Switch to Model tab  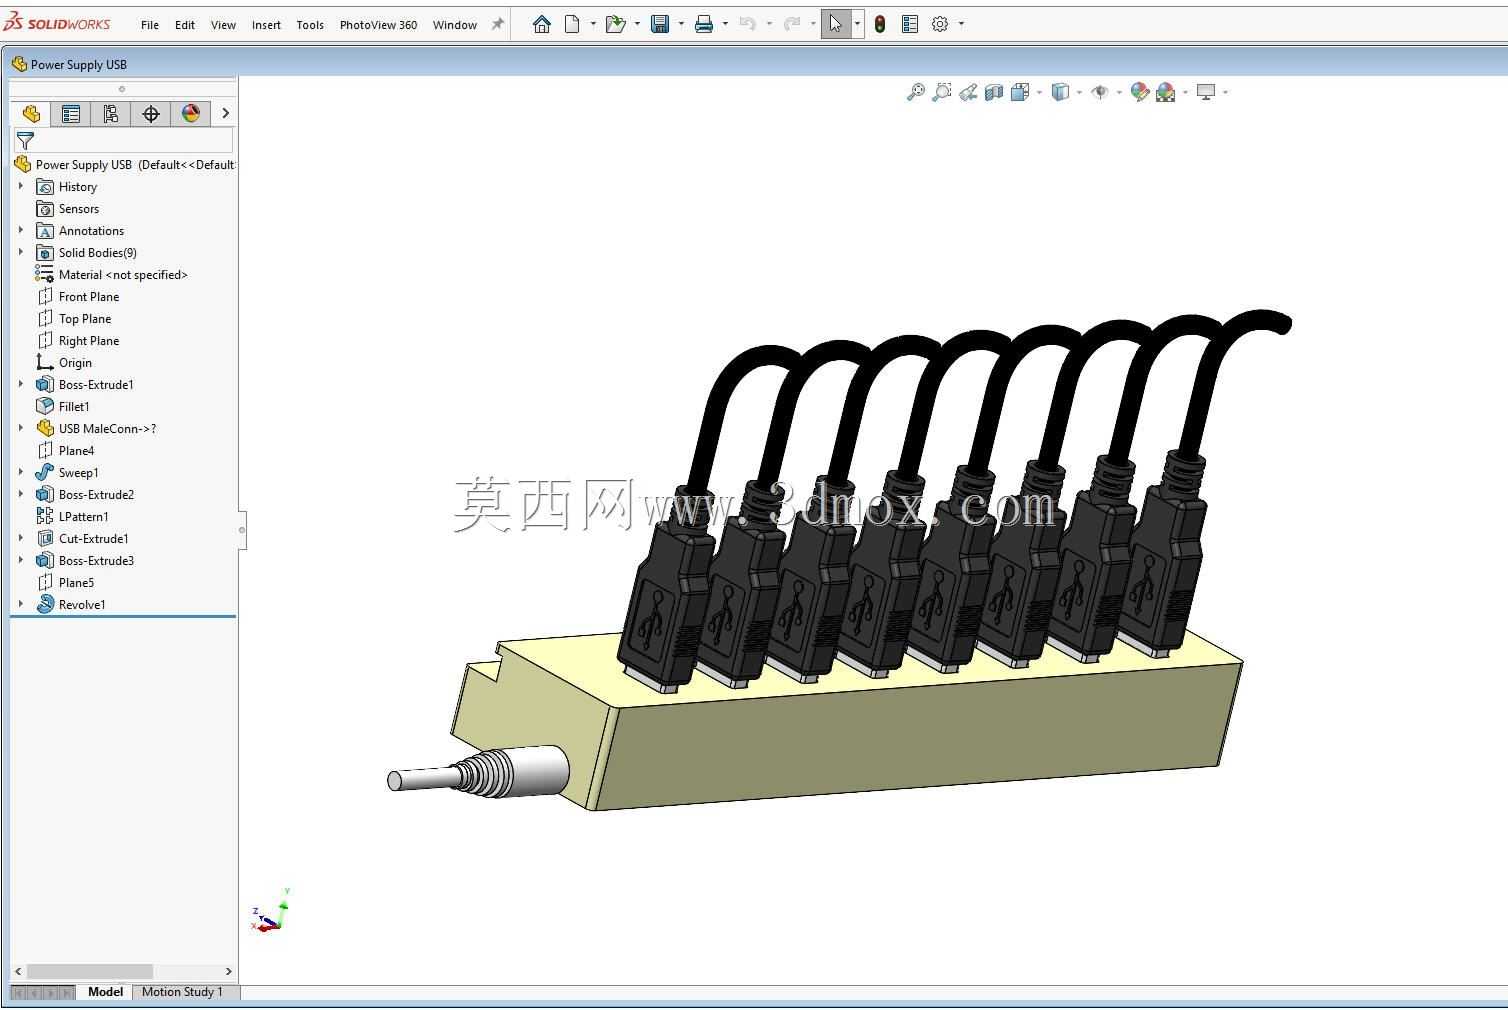pos(105,992)
